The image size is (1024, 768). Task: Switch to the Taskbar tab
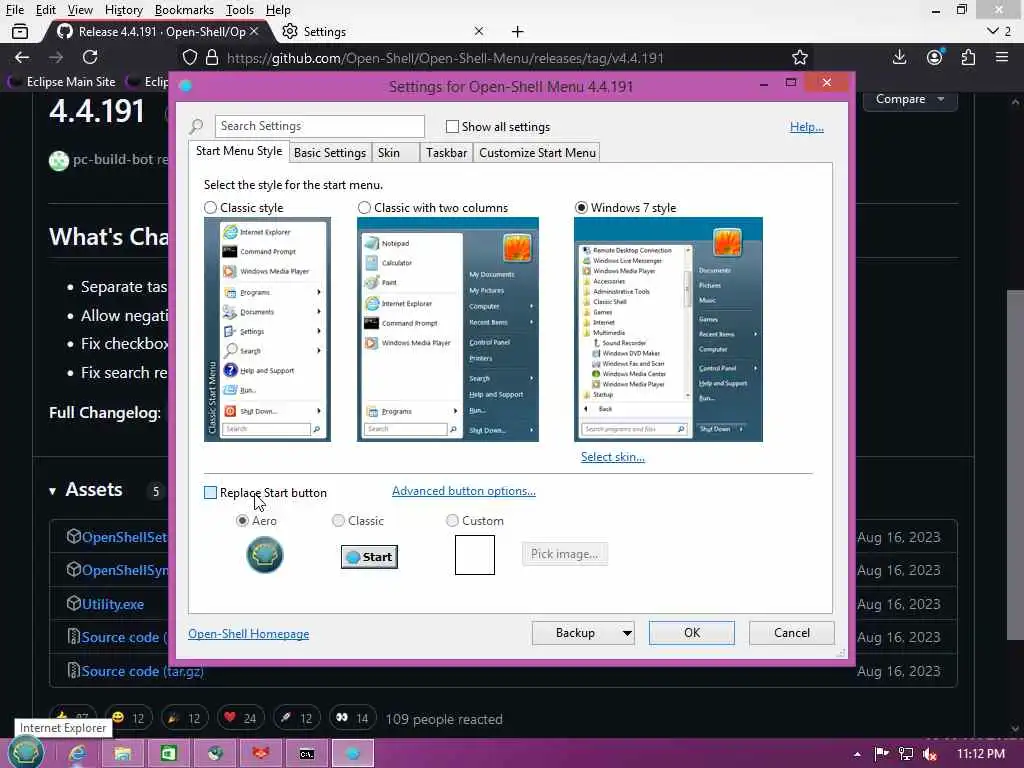[x=446, y=153]
